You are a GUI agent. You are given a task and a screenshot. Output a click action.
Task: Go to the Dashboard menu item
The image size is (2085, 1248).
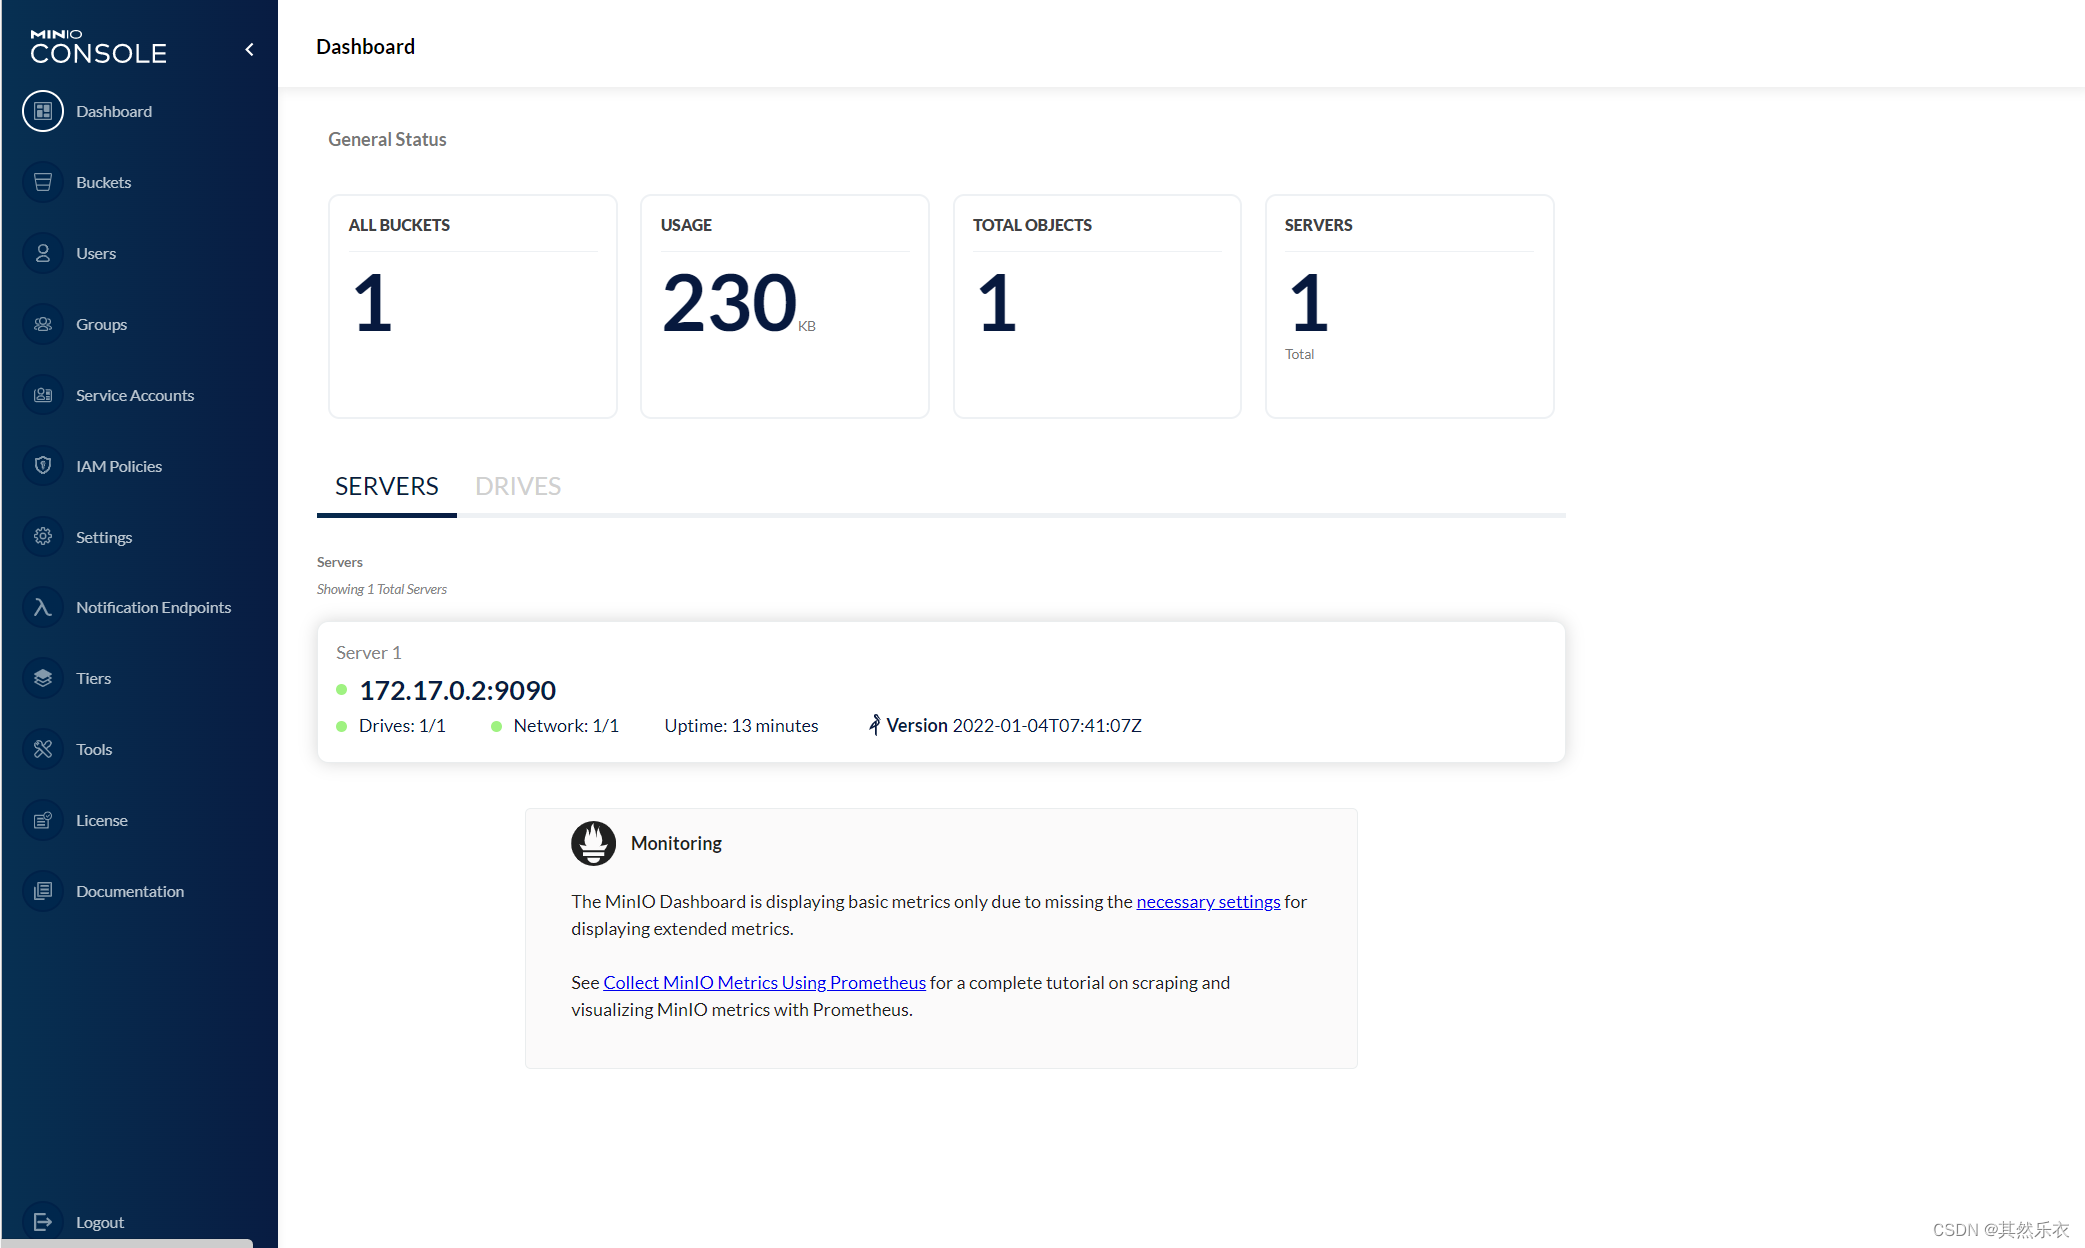114,111
